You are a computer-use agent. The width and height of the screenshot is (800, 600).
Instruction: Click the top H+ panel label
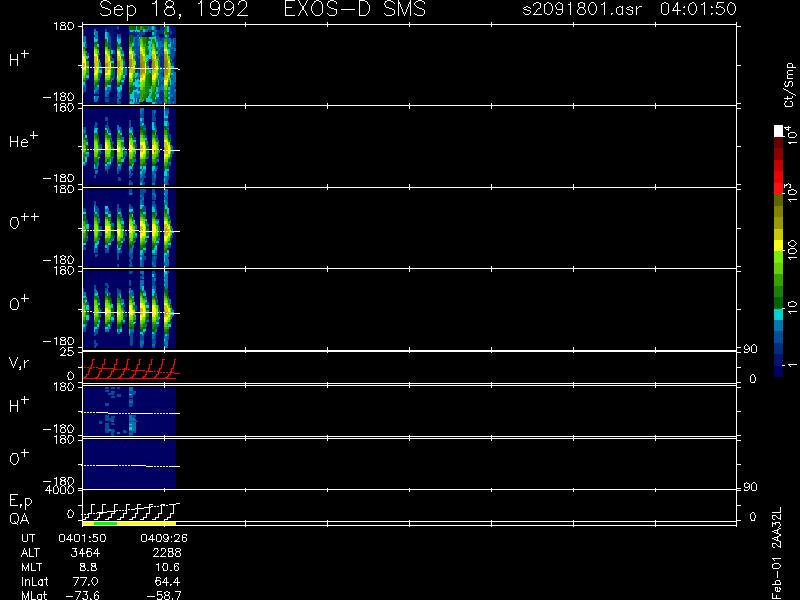coord(19,59)
